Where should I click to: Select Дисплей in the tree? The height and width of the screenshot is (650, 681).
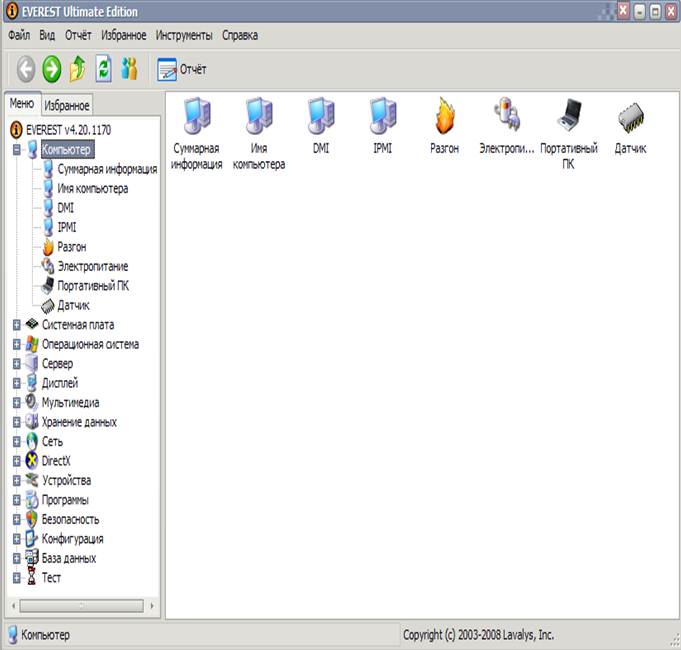(x=60, y=383)
